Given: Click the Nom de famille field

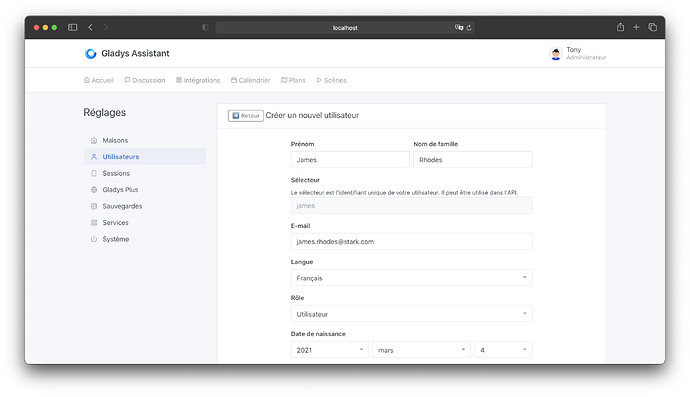Looking at the screenshot, I should 473,160.
